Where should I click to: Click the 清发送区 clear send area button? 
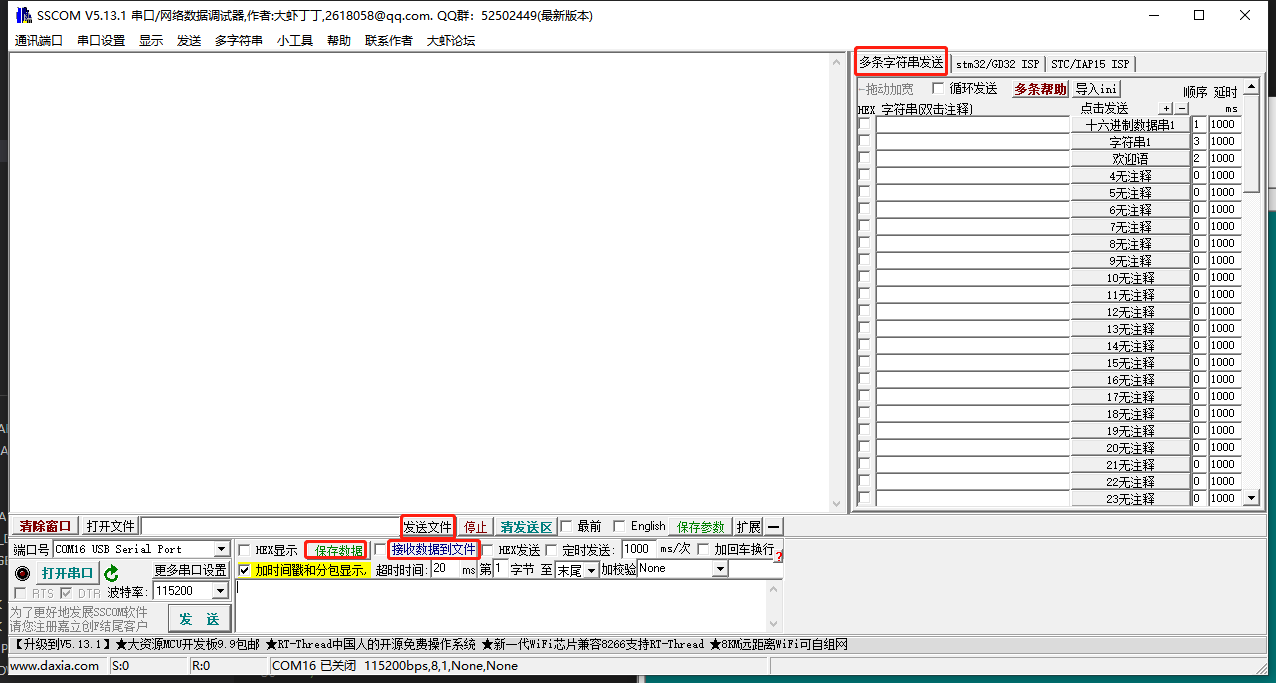coord(526,527)
